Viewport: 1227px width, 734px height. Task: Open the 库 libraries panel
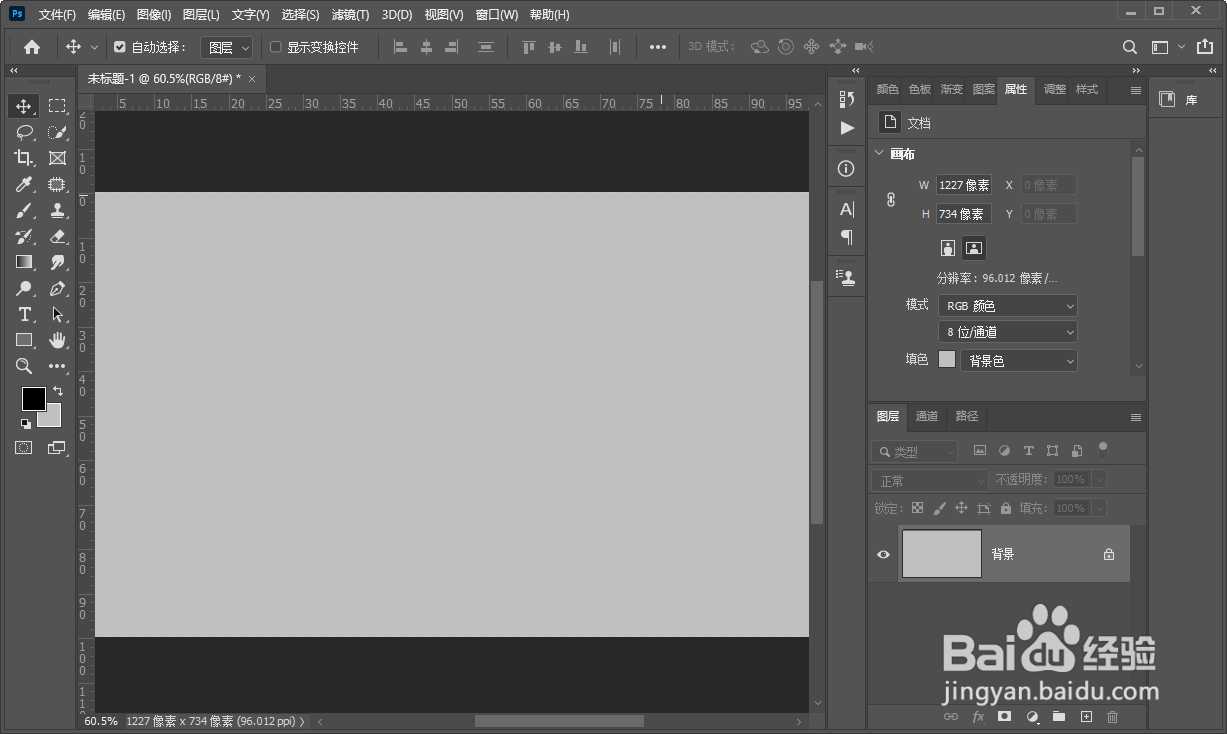tap(1177, 100)
